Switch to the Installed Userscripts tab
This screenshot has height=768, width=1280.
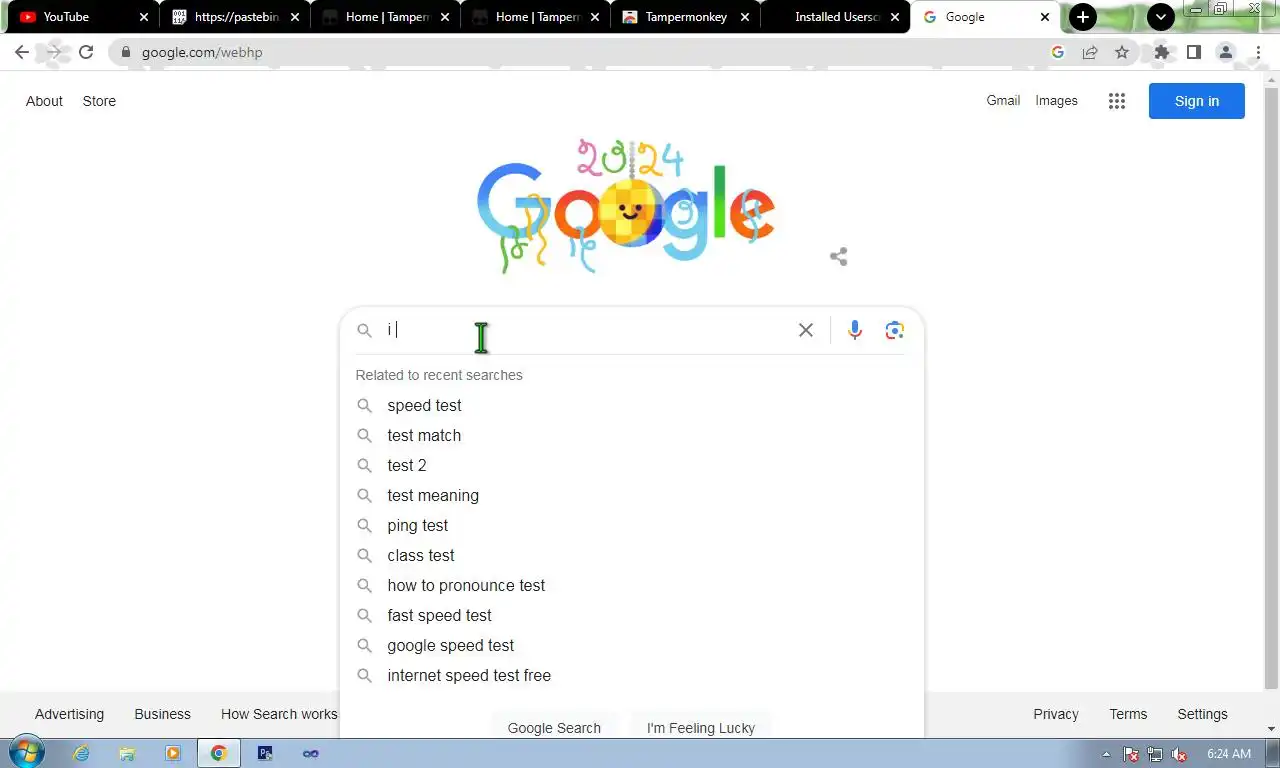[835, 17]
